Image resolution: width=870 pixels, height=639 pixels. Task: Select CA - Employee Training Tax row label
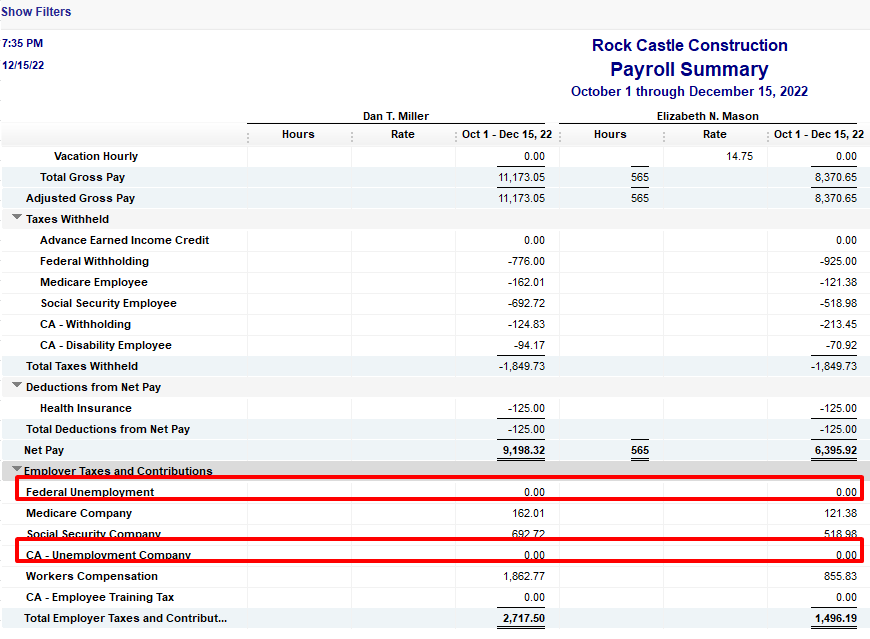click(x=100, y=597)
